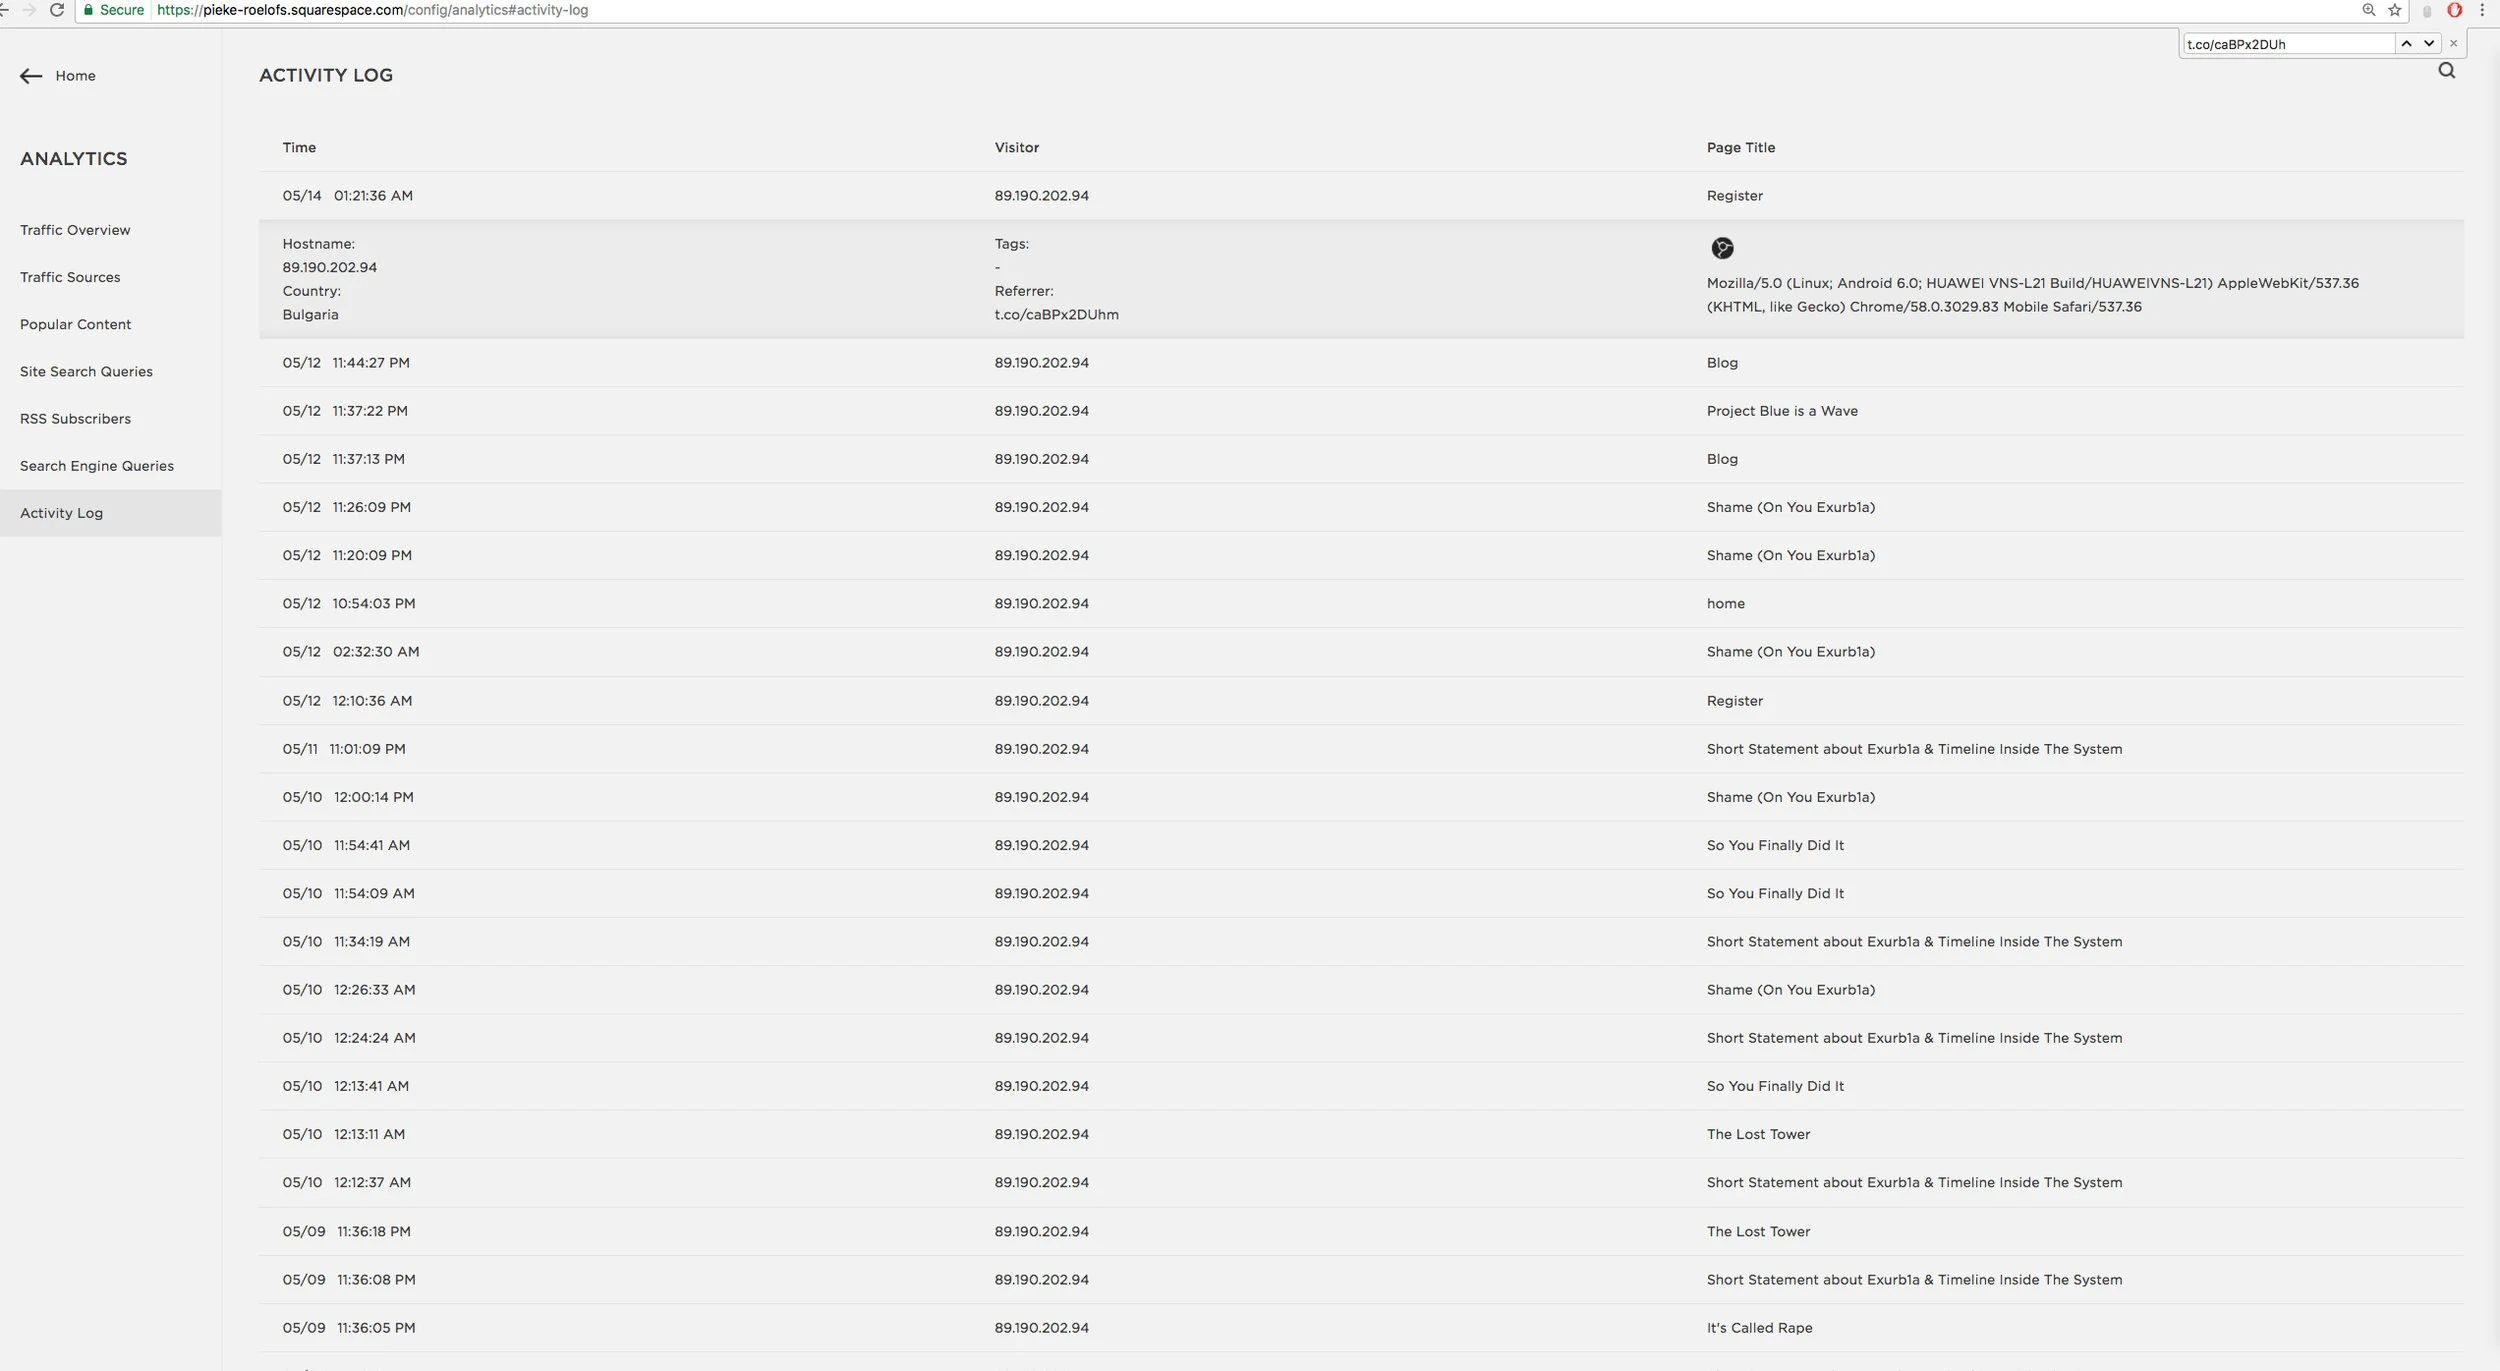
Task: Close the find-in-page bar
Action: pos(2453,44)
